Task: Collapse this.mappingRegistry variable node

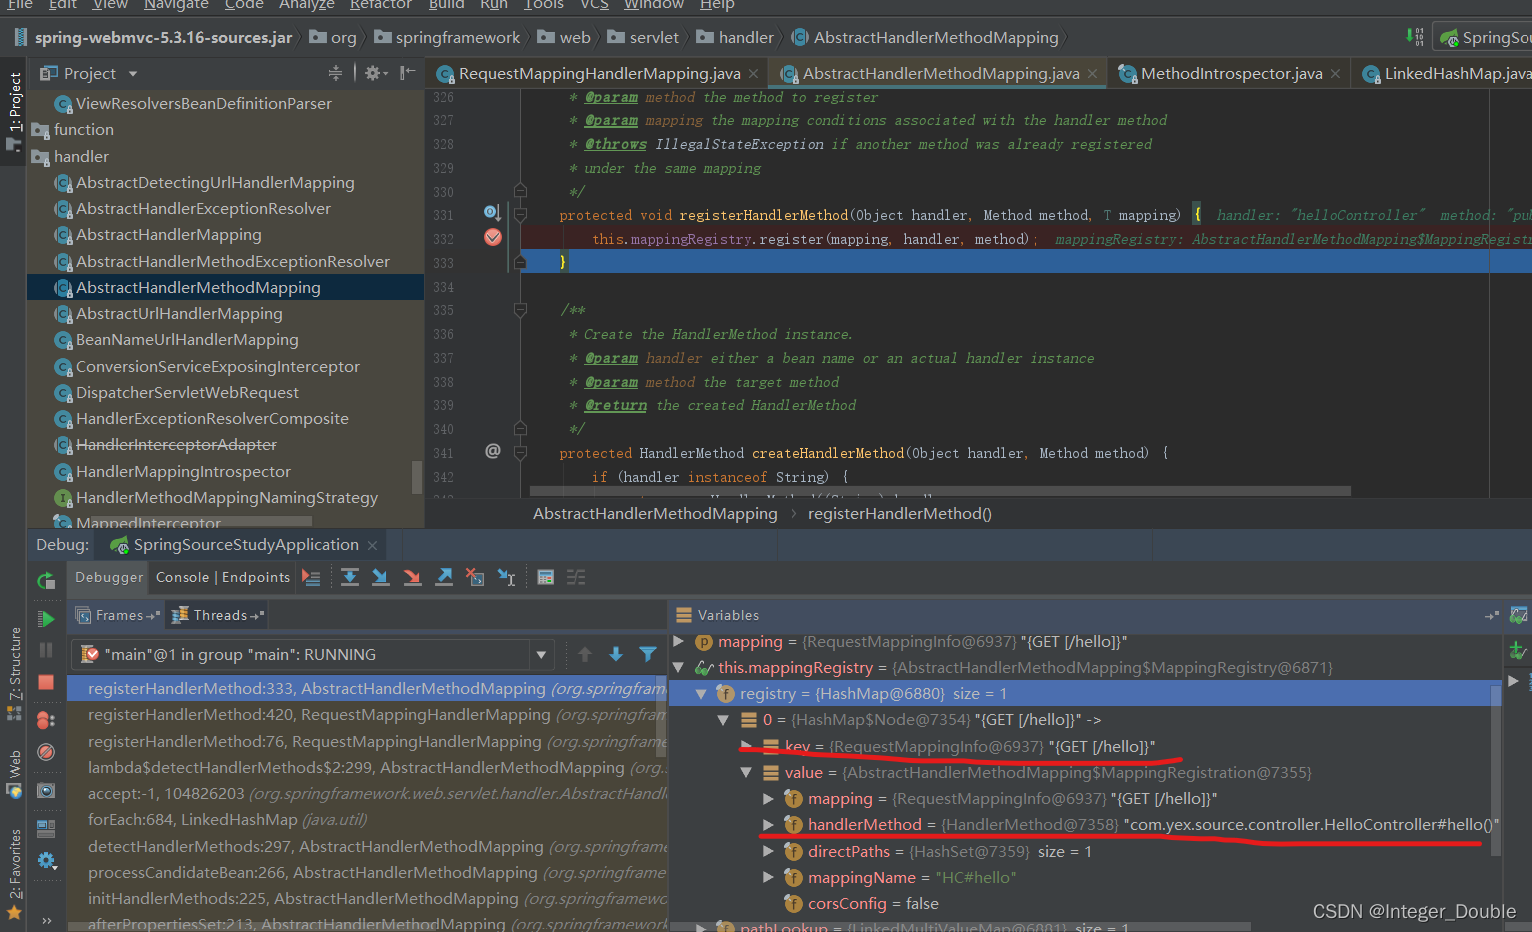Action: click(x=679, y=667)
